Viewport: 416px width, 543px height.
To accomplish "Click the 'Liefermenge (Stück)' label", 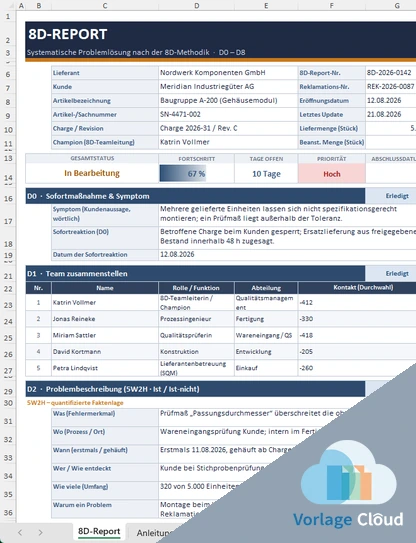I will tap(331, 128).
